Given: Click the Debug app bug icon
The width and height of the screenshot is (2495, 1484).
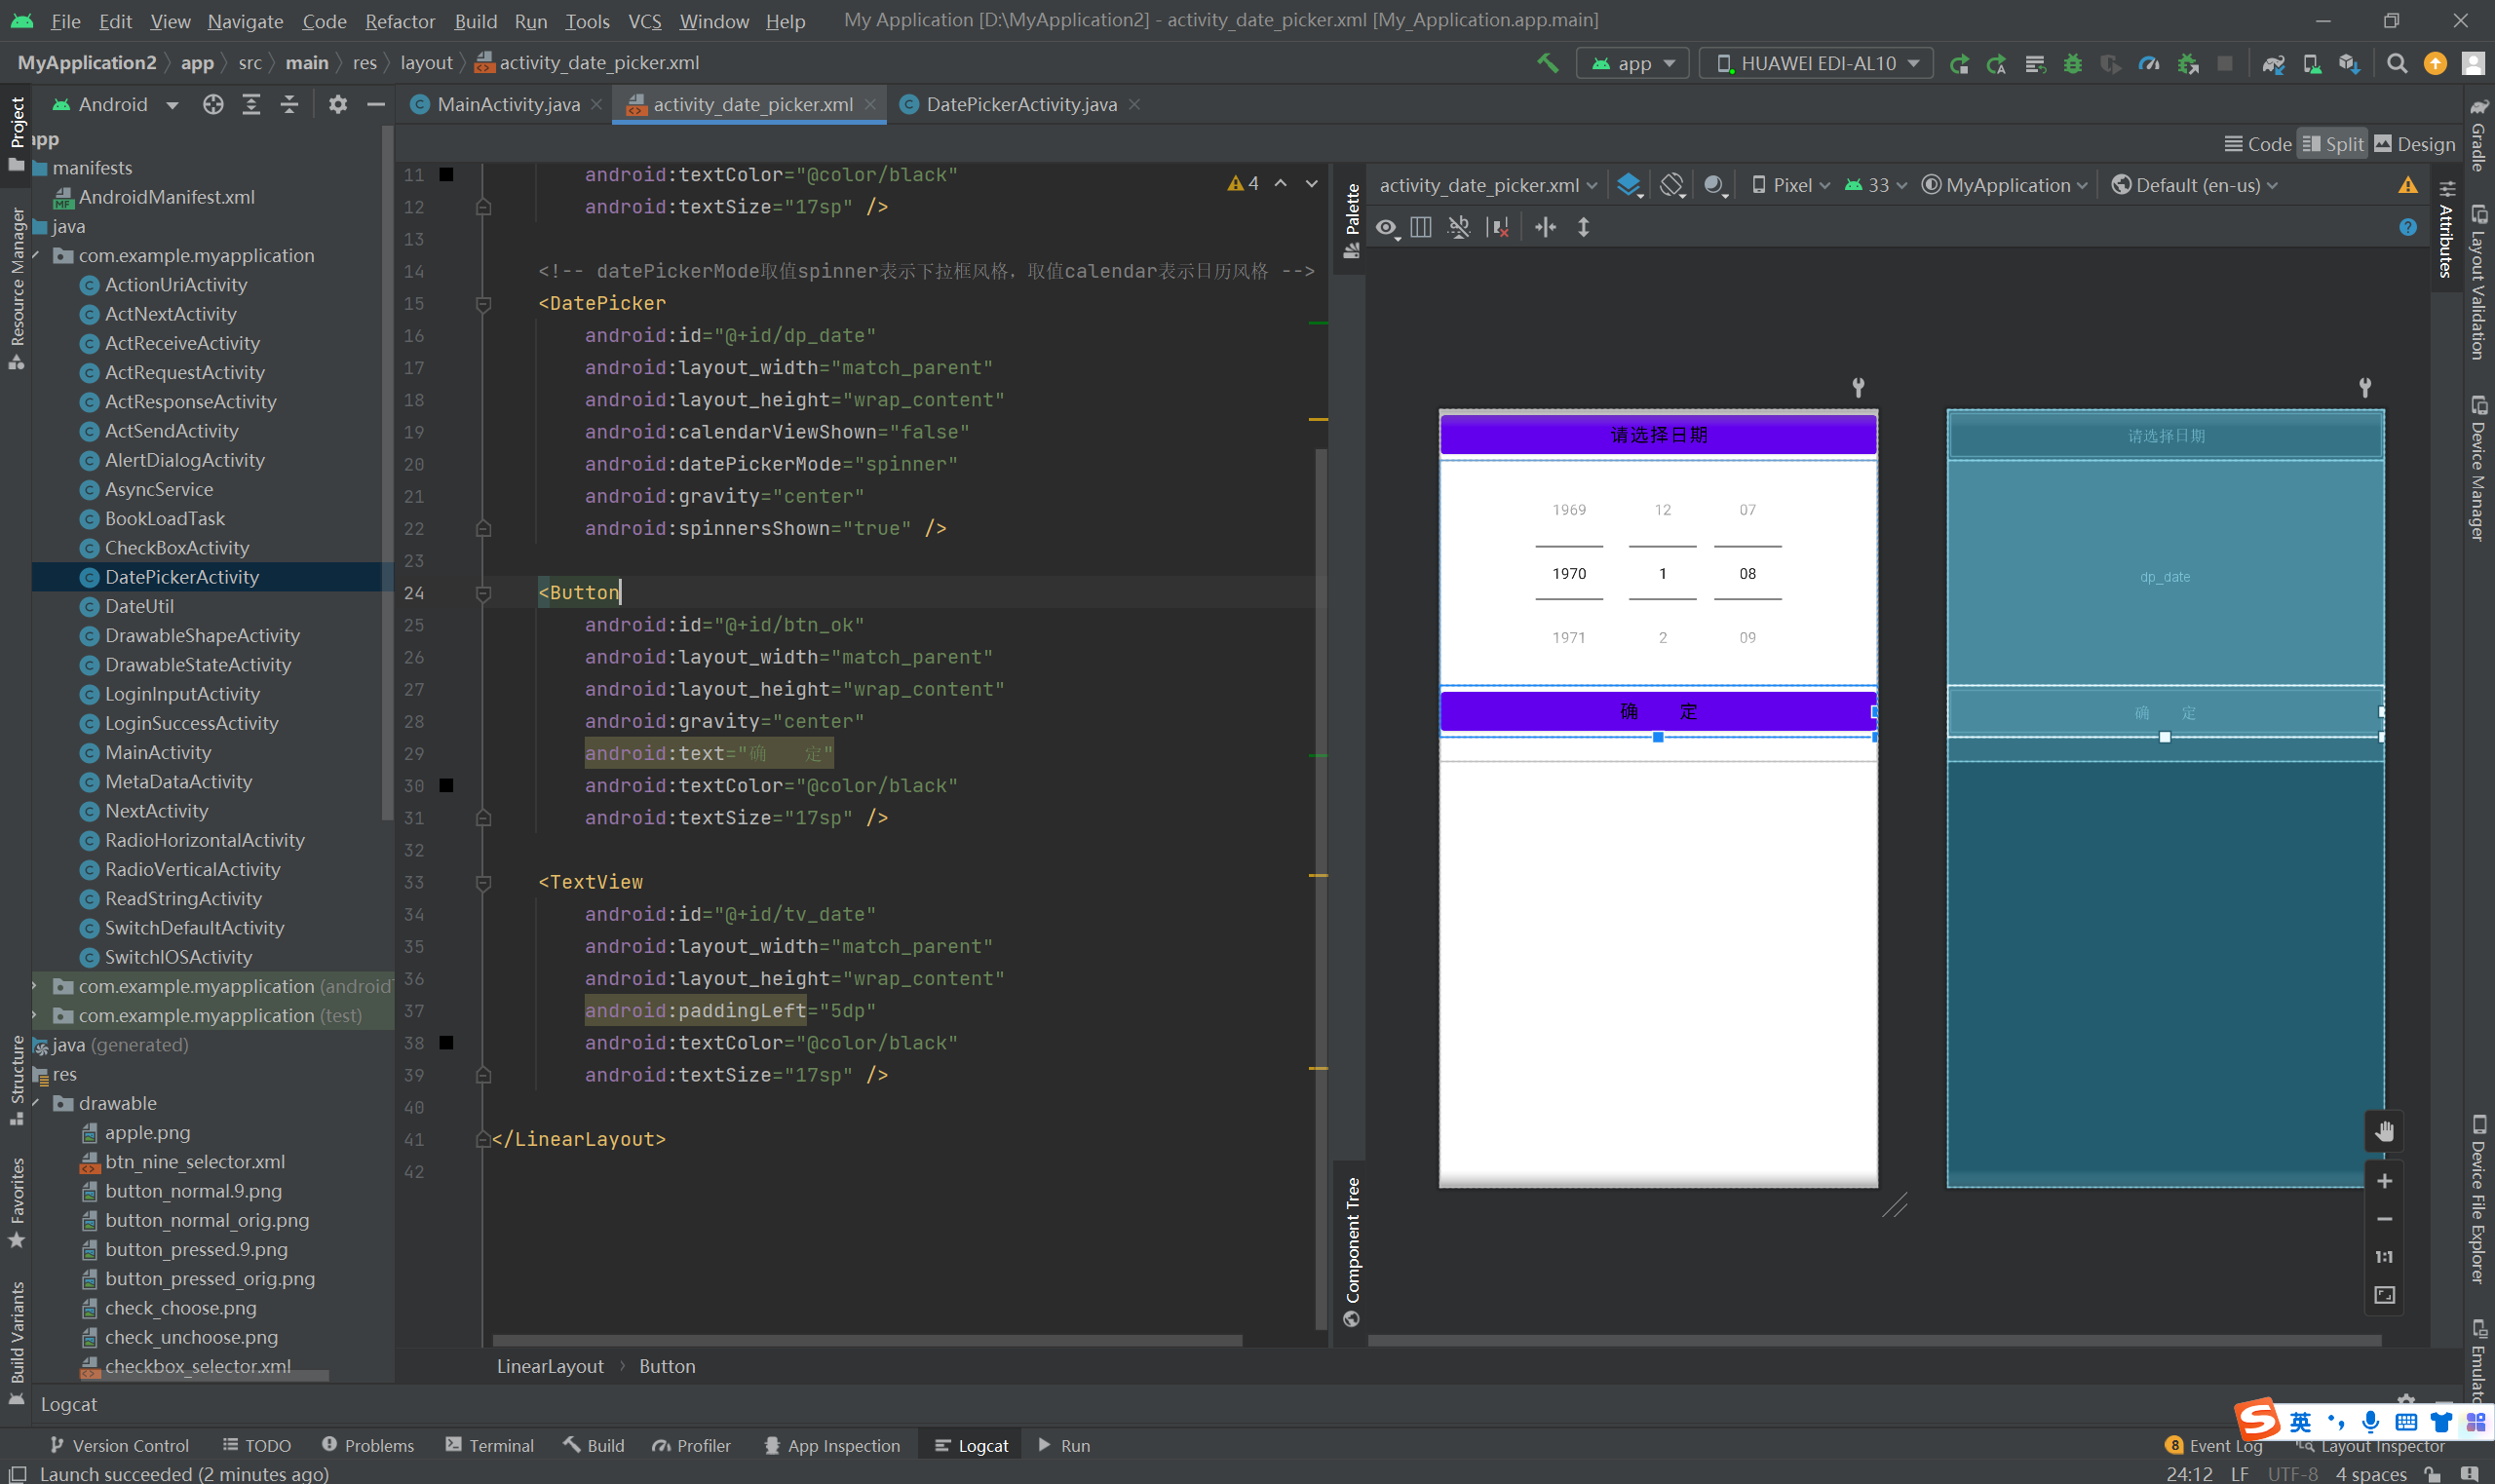Looking at the screenshot, I should pos(2072,63).
